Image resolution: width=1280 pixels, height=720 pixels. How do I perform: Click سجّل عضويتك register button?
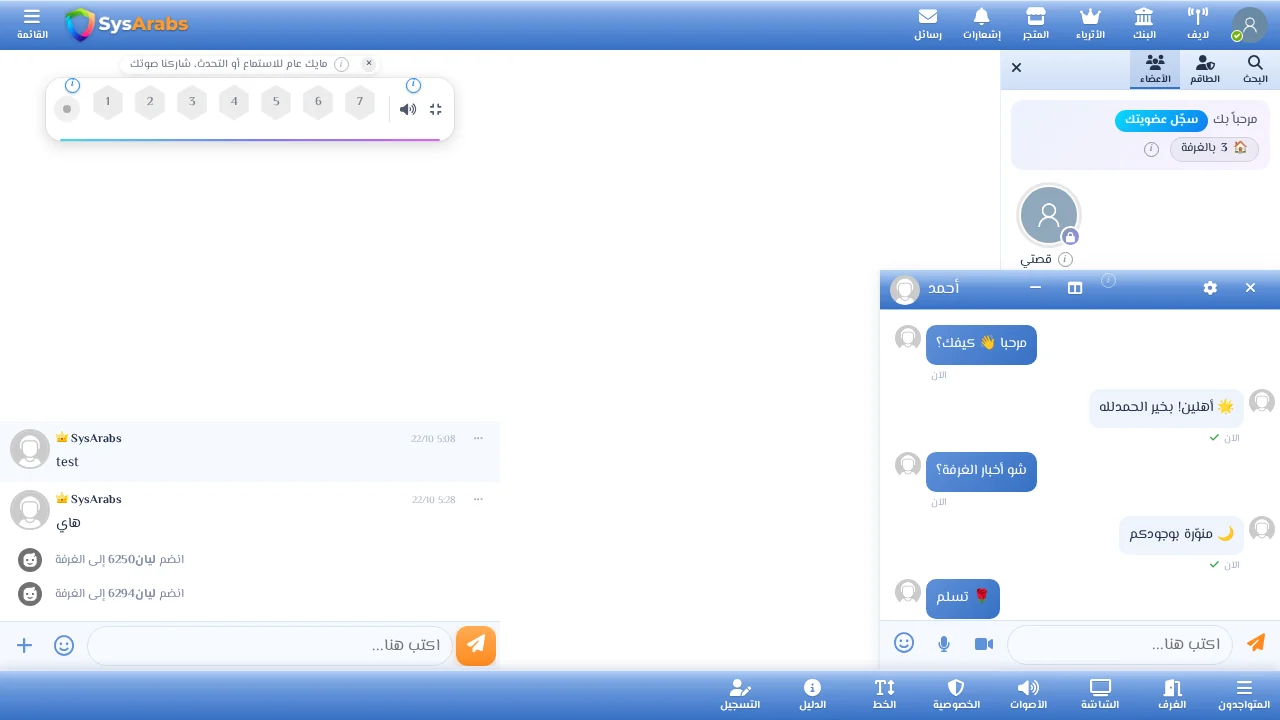point(1161,120)
